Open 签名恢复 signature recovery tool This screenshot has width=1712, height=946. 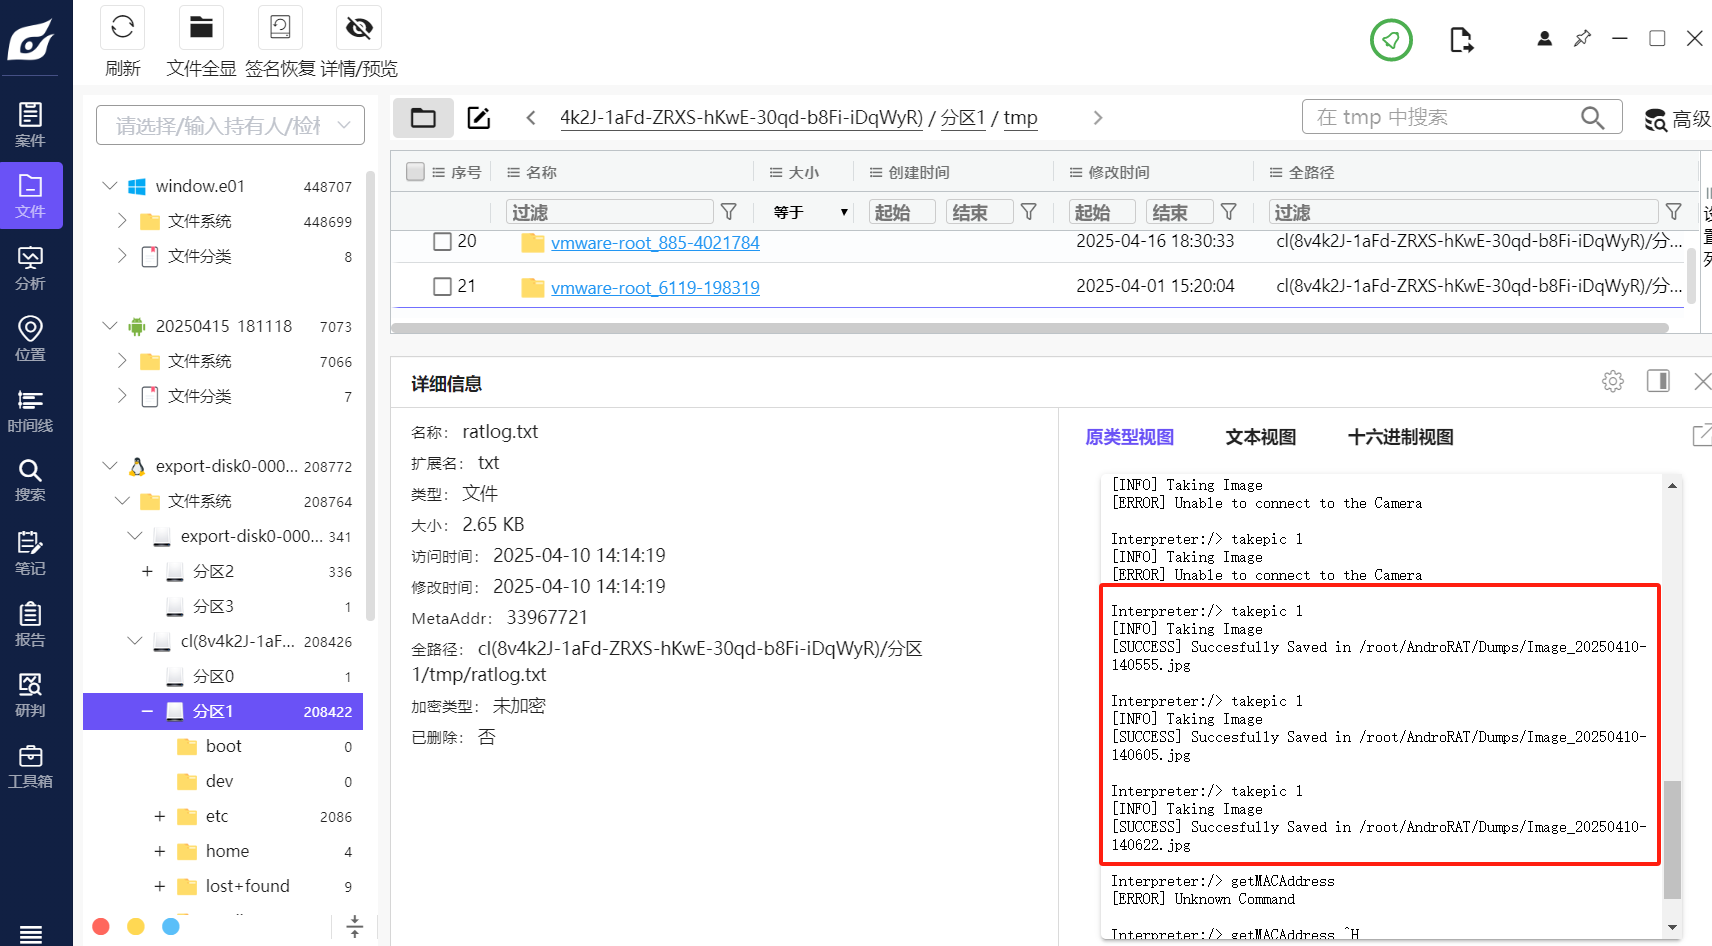(x=280, y=27)
